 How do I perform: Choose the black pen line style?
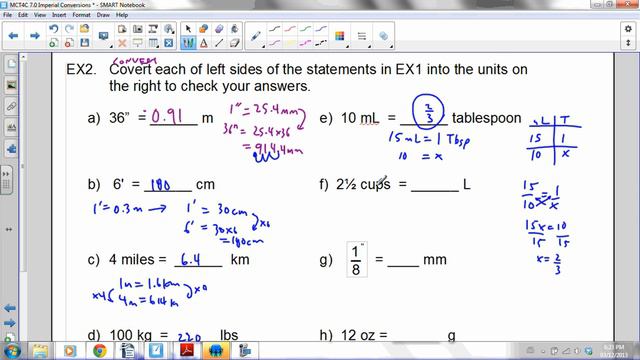pyautogui.click(x=274, y=29)
